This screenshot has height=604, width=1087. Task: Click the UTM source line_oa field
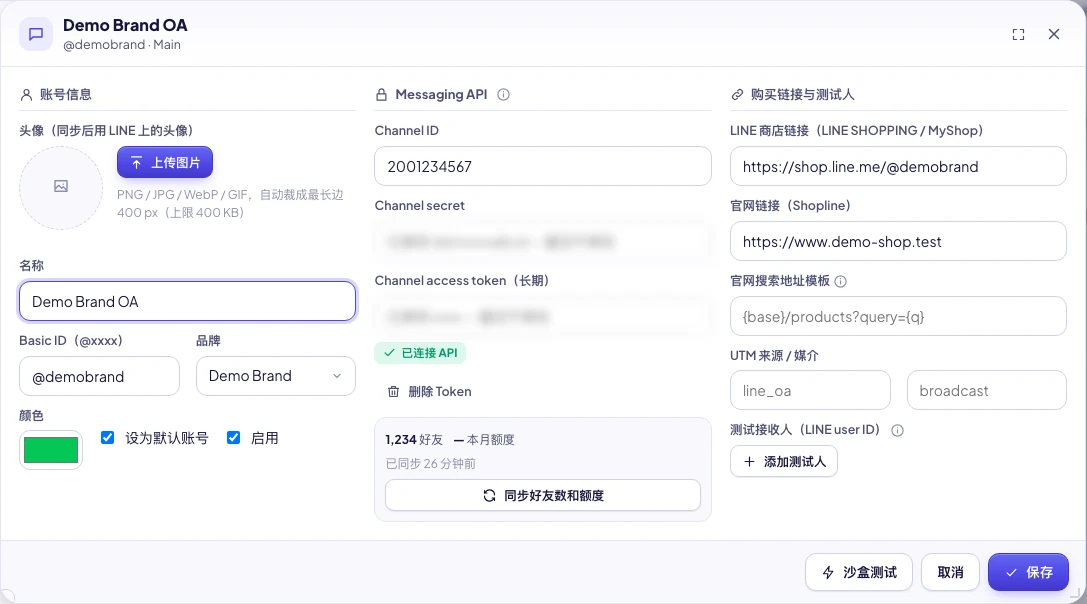(810, 390)
